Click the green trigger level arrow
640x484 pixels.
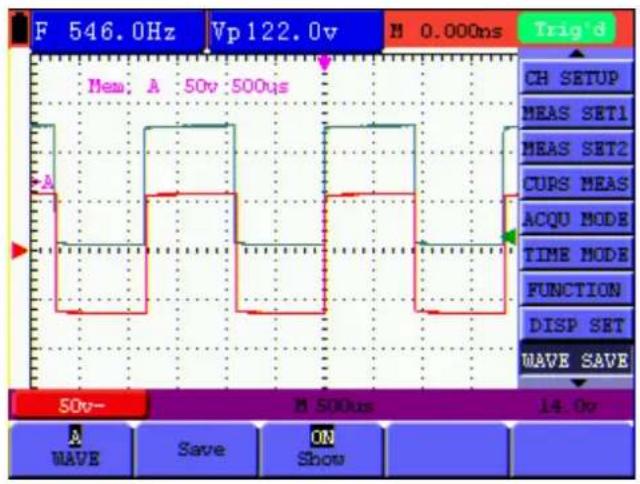coord(509,237)
